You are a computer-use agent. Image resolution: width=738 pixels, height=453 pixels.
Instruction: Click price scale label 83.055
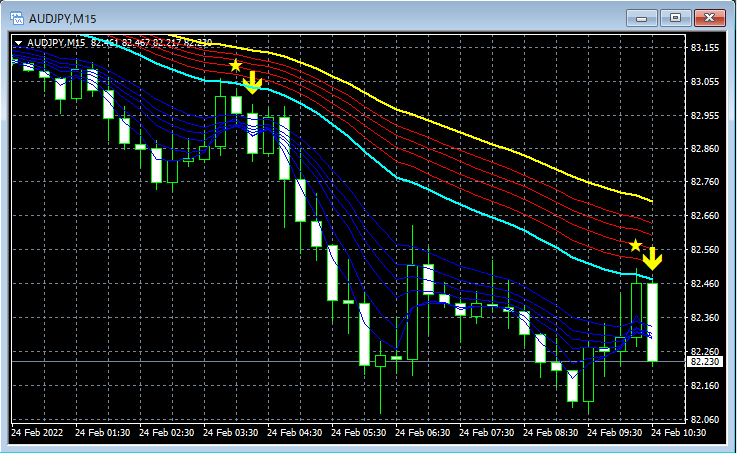(705, 82)
